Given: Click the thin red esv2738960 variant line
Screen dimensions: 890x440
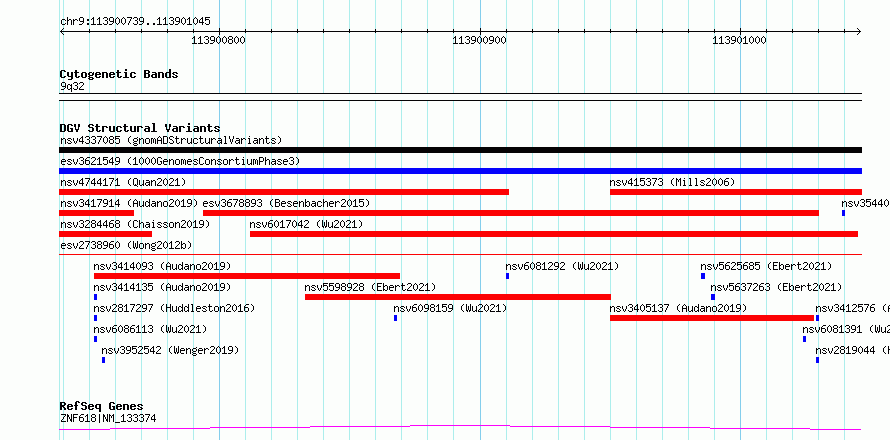Looking at the screenshot, I should point(460,255).
